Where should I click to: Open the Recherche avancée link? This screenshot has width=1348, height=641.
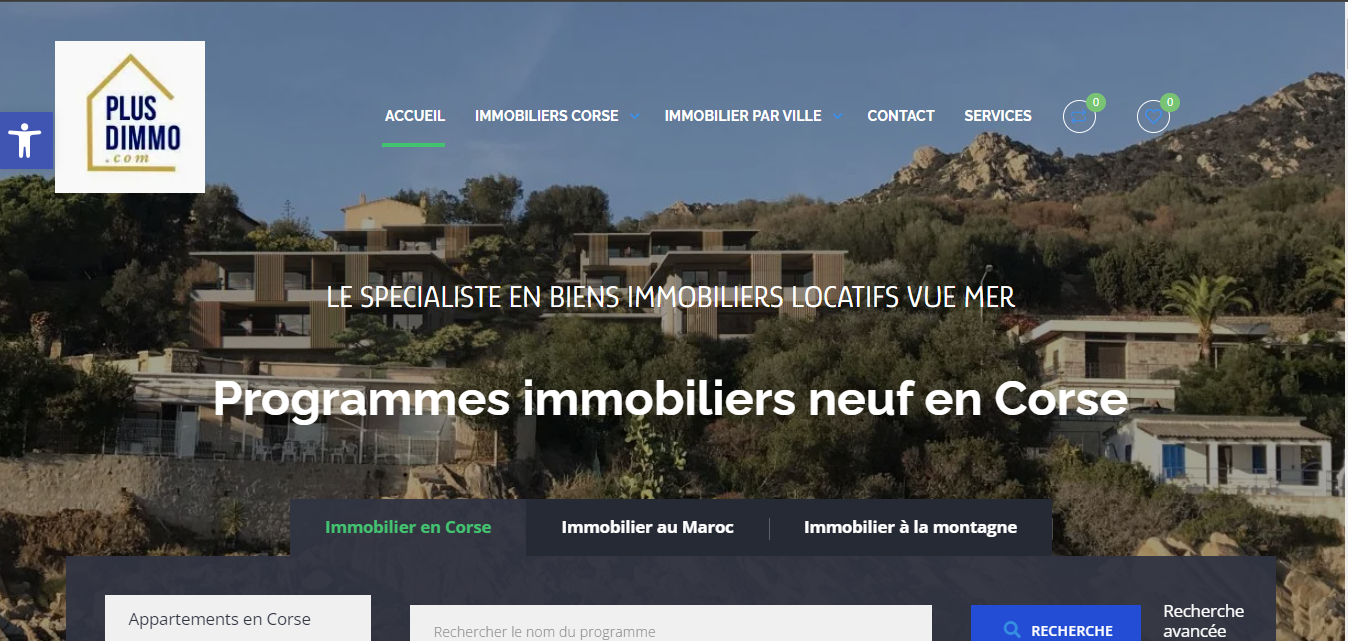(x=1204, y=620)
